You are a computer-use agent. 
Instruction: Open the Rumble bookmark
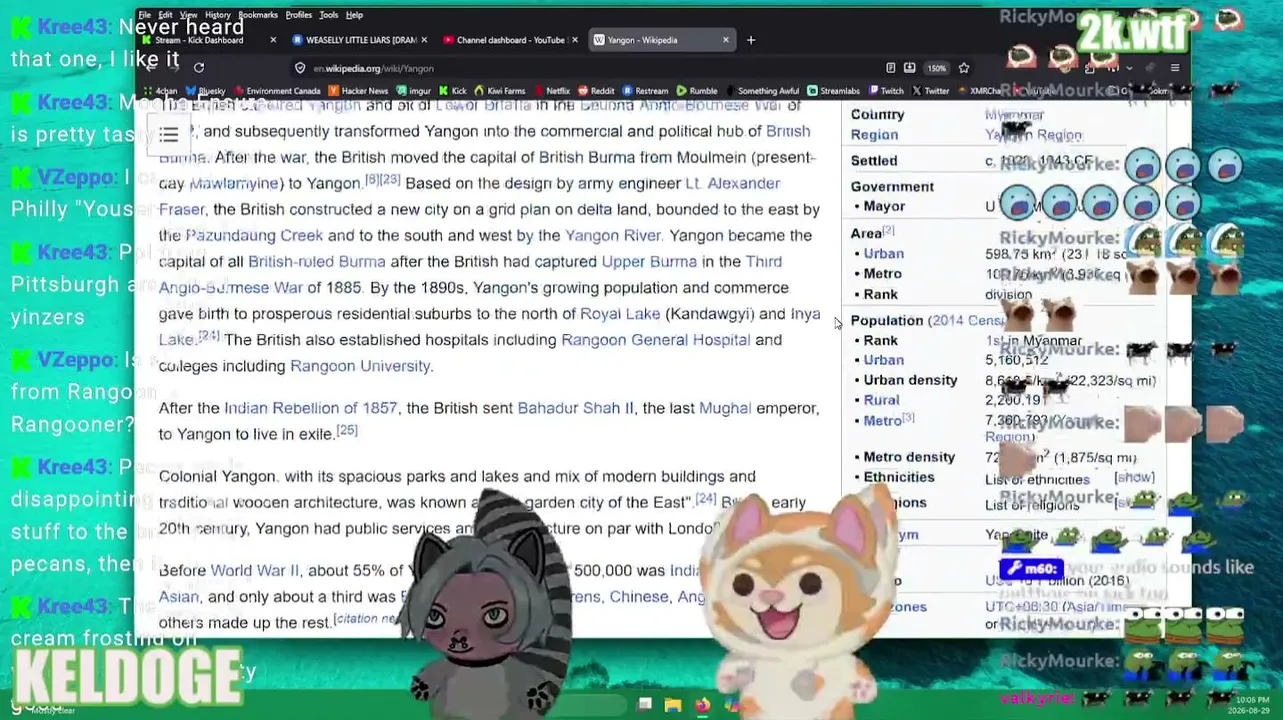(x=697, y=91)
